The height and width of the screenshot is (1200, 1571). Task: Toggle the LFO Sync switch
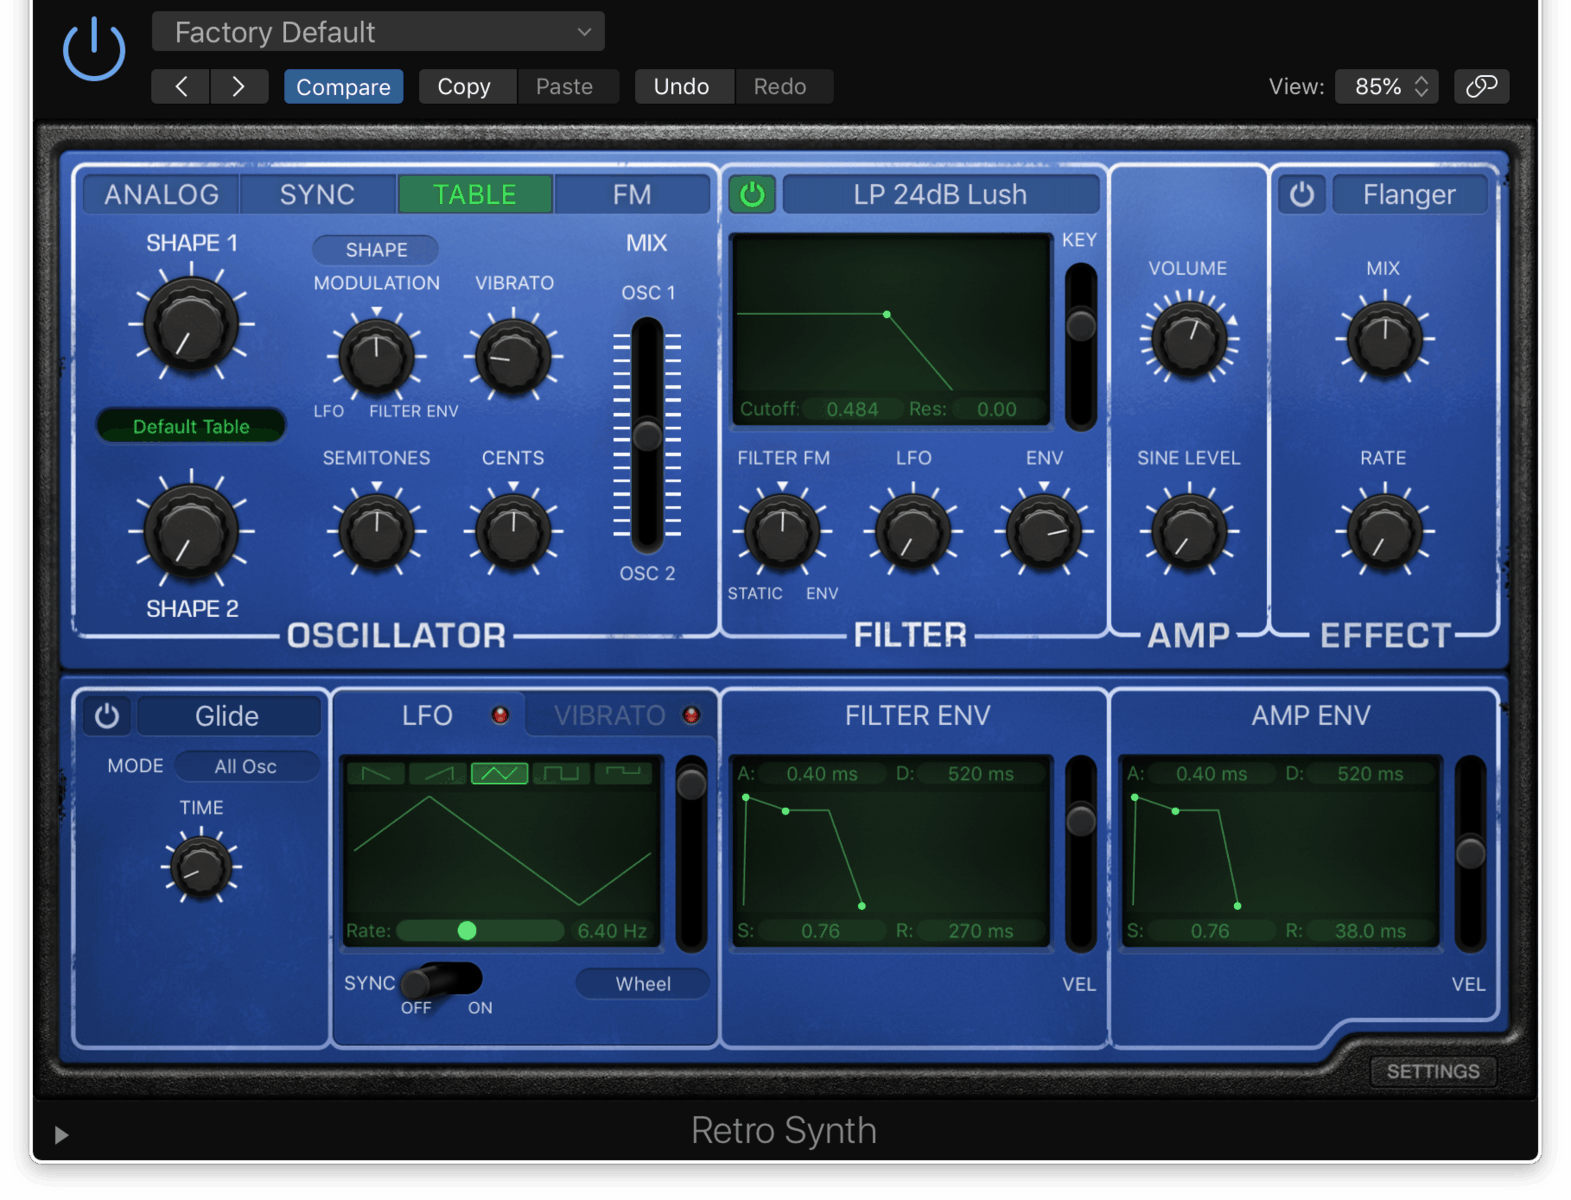[441, 980]
